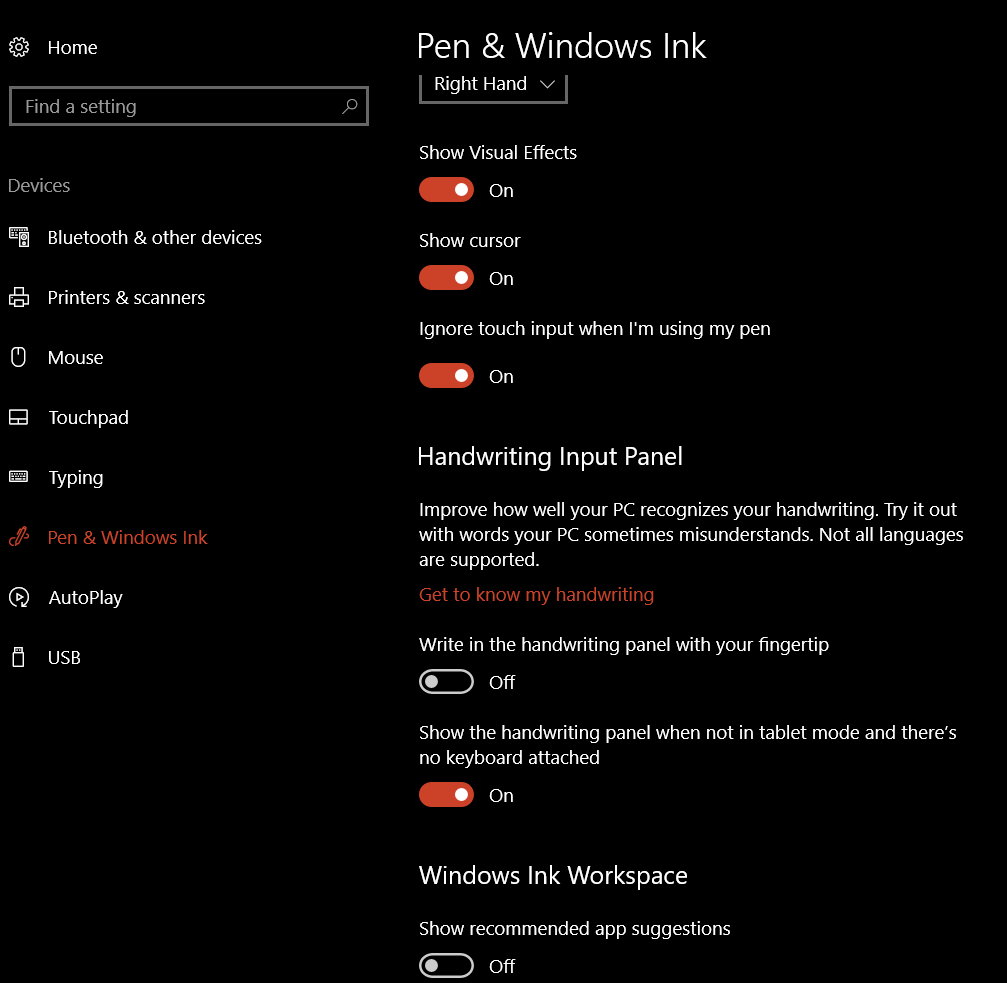Enable writing with fingertip in handwriting panel
1007x983 pixels.
pos(446,682)
